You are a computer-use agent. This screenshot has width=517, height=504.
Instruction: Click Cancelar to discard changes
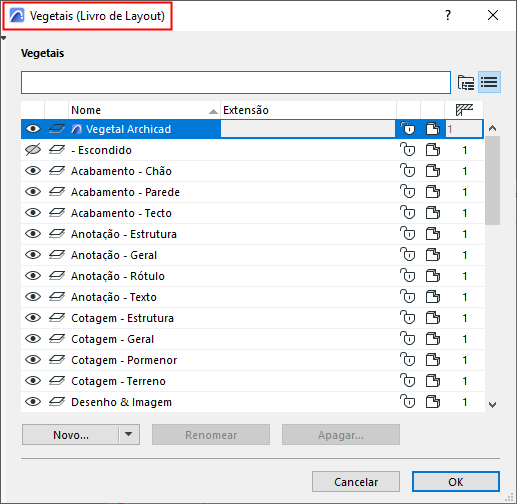pos(356,482)
